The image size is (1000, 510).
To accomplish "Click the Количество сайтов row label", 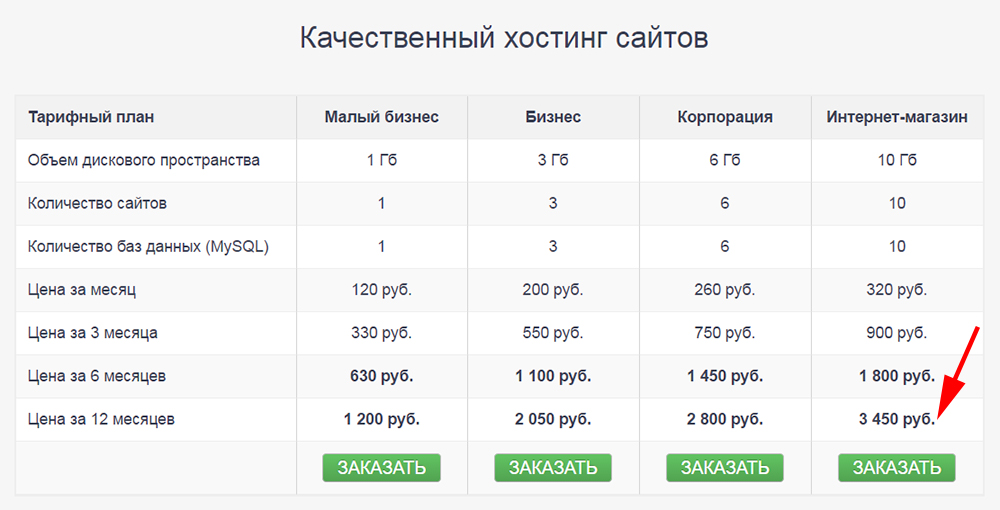I will pyautogui.click(x=97, y=203).
